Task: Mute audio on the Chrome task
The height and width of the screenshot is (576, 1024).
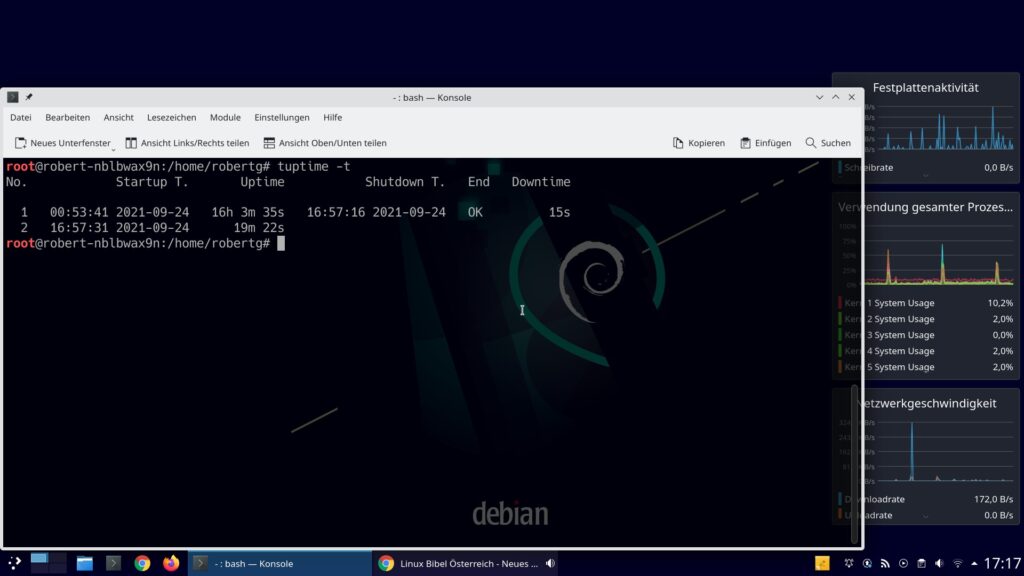Action: point(551,563)
